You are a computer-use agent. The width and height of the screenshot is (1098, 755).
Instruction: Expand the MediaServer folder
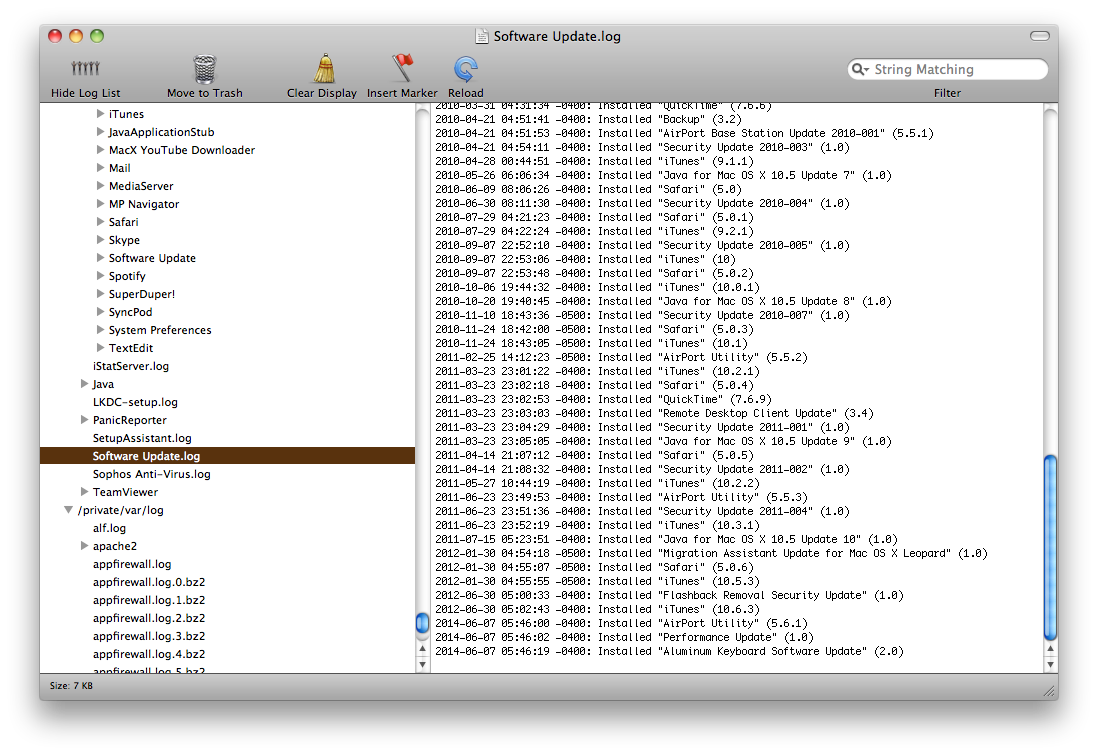tap(100, 186)
